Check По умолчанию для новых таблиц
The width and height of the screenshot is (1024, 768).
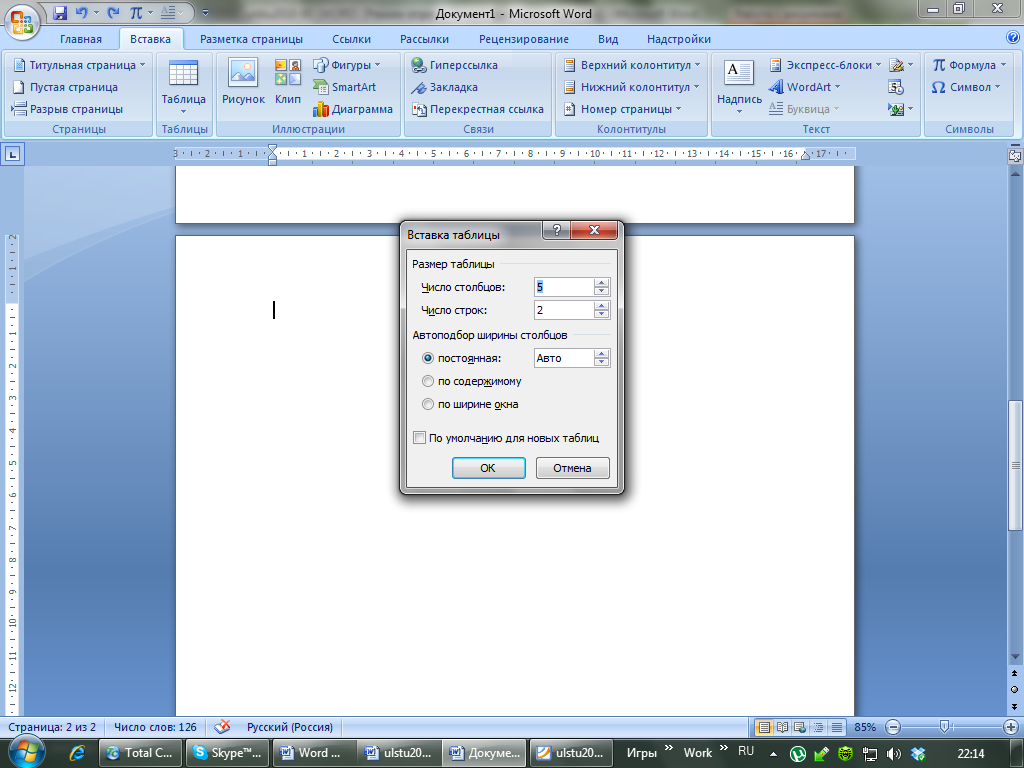click(420, 438)
